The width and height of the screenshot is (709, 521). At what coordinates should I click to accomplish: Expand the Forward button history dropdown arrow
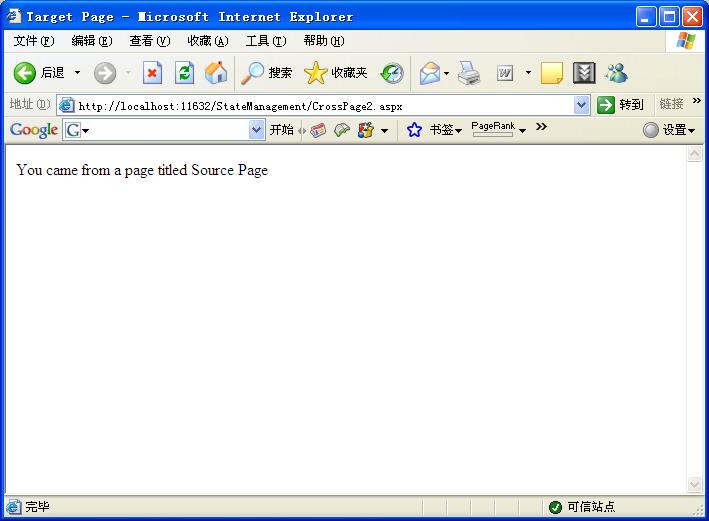click(128, 72)
